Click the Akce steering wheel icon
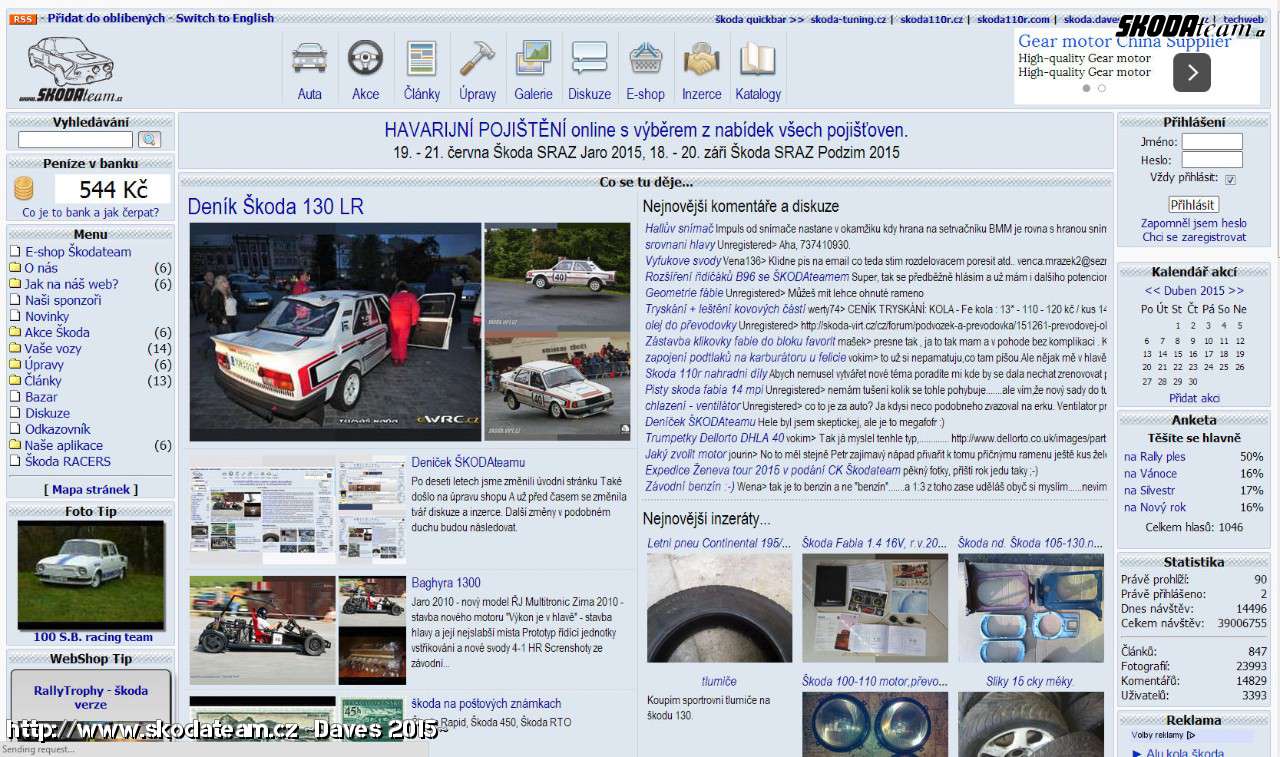Viewport: 1280px width, 757px height. pyautogui.click(x=365, y=59)
